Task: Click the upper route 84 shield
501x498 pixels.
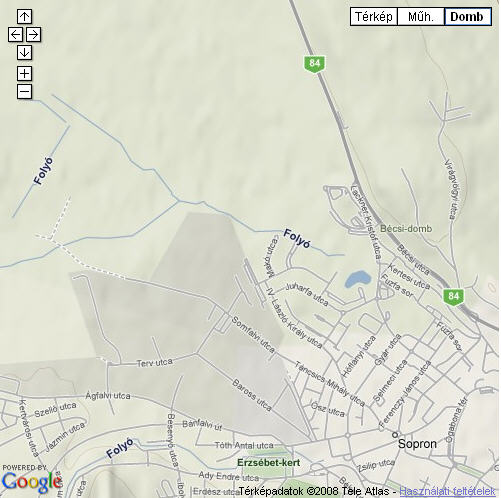Action: point(314,63)
